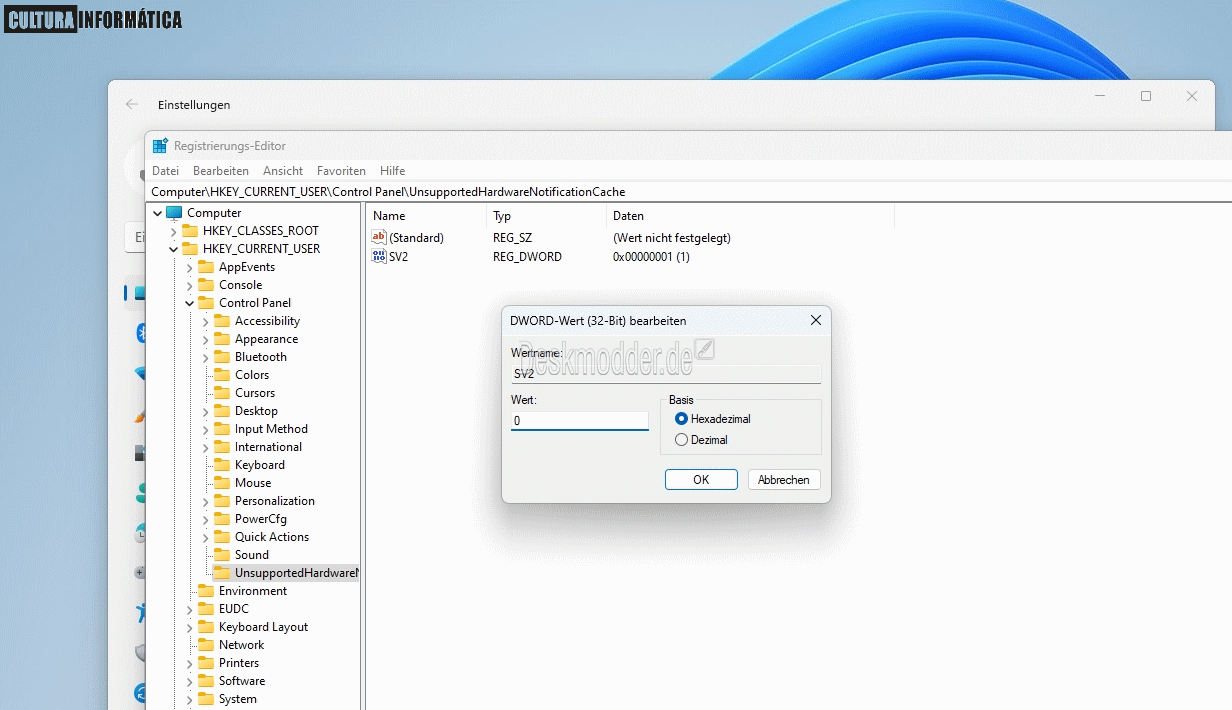Click Abbrechen in the DWORD dialog
The height and width of the screenshot is (710, 1232).
(784, 480)
